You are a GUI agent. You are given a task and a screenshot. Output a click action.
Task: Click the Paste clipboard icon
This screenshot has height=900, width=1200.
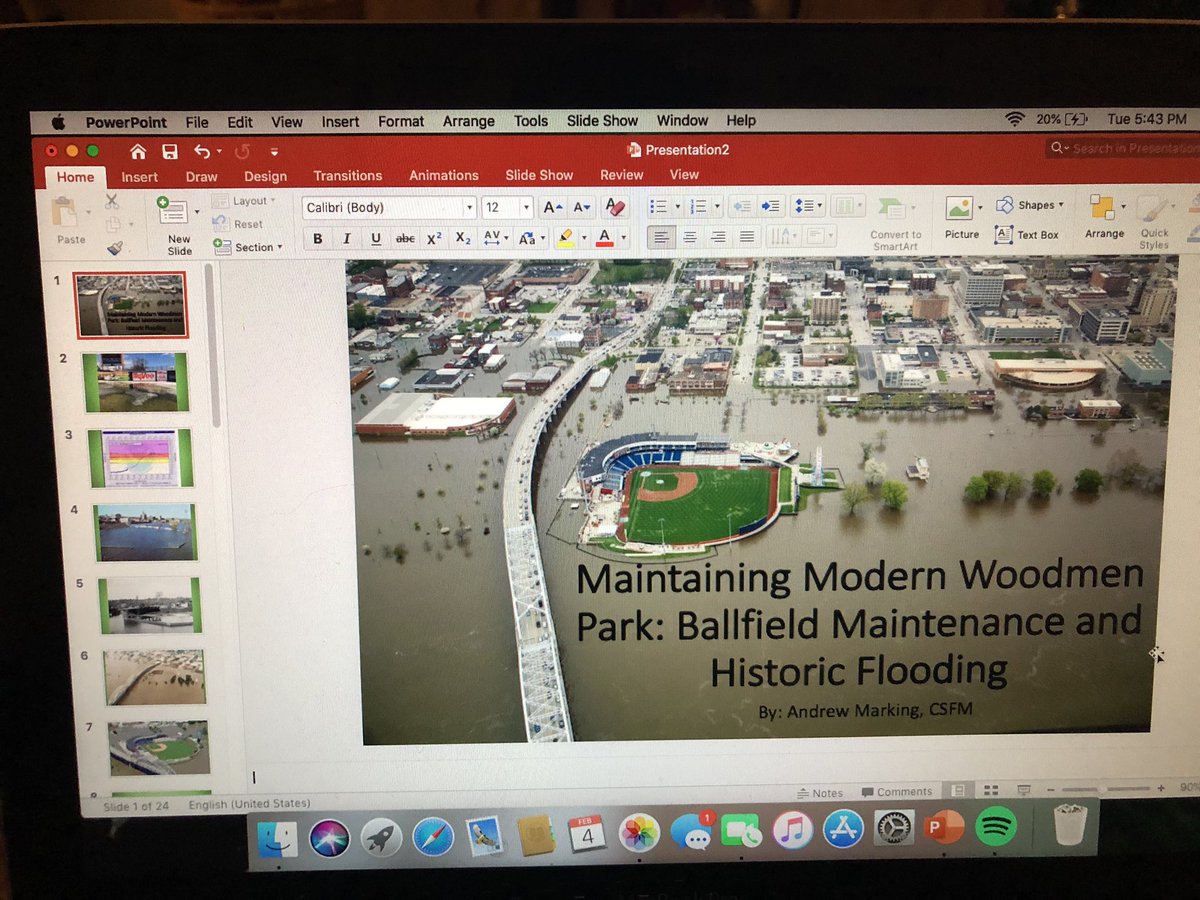click(x=66, y=213)
